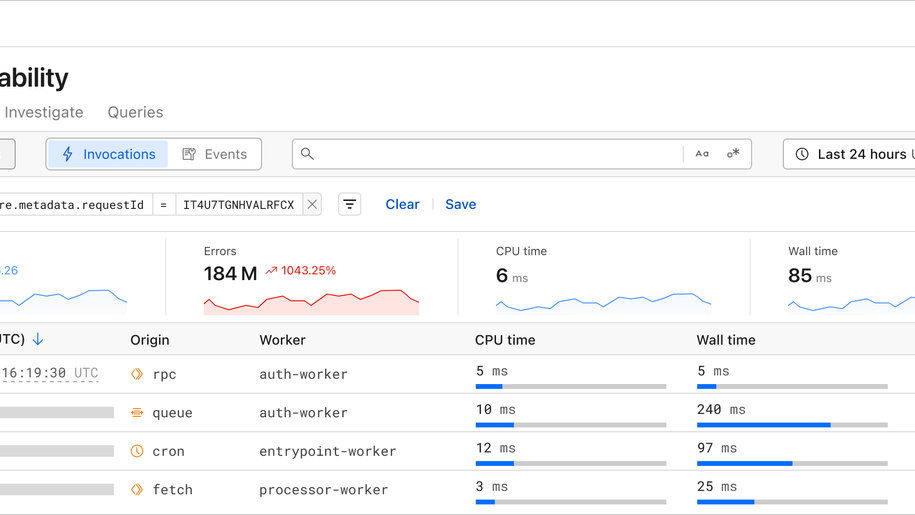Screen dimensions: 915x515
Task: Open the Queries tab
Action: [x=135, y=112]
